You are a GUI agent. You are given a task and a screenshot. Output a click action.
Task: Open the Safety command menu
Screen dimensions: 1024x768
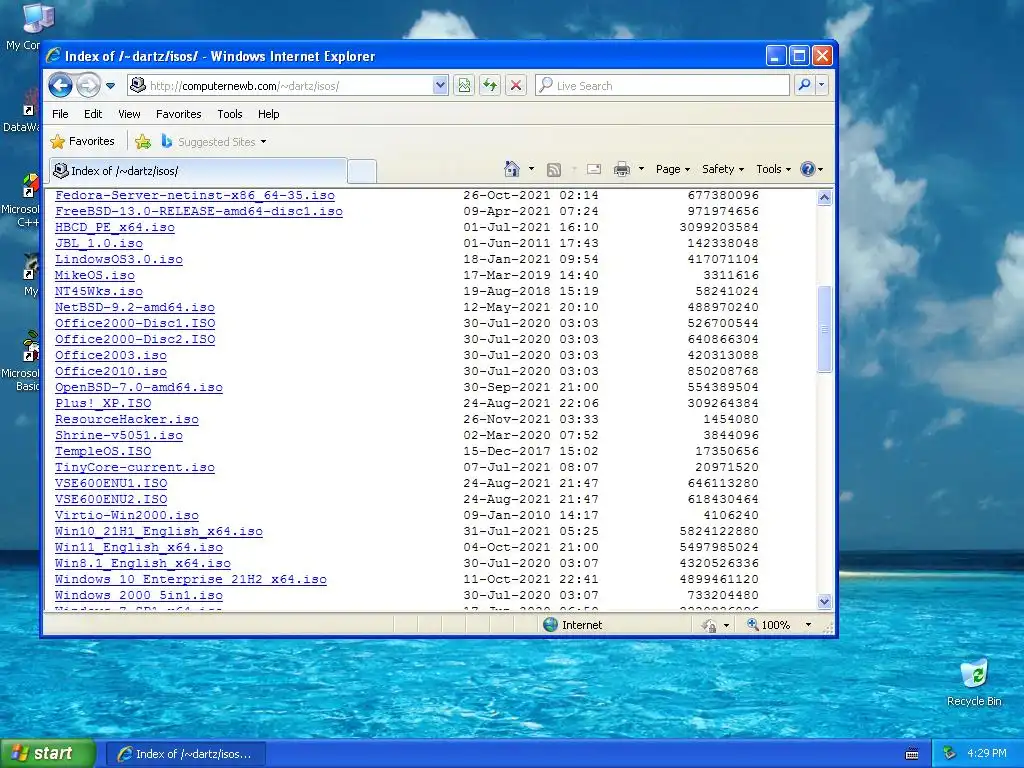pos(723,169)
